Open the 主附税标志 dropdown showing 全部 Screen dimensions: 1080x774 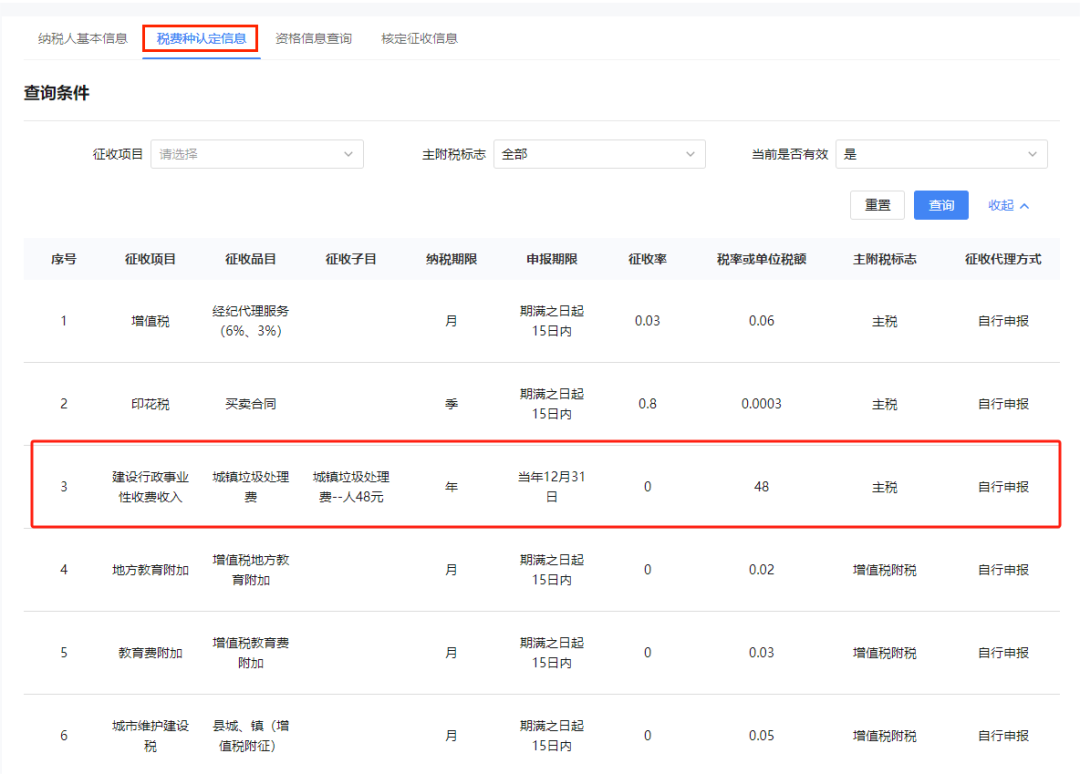(x=599, y=154)
